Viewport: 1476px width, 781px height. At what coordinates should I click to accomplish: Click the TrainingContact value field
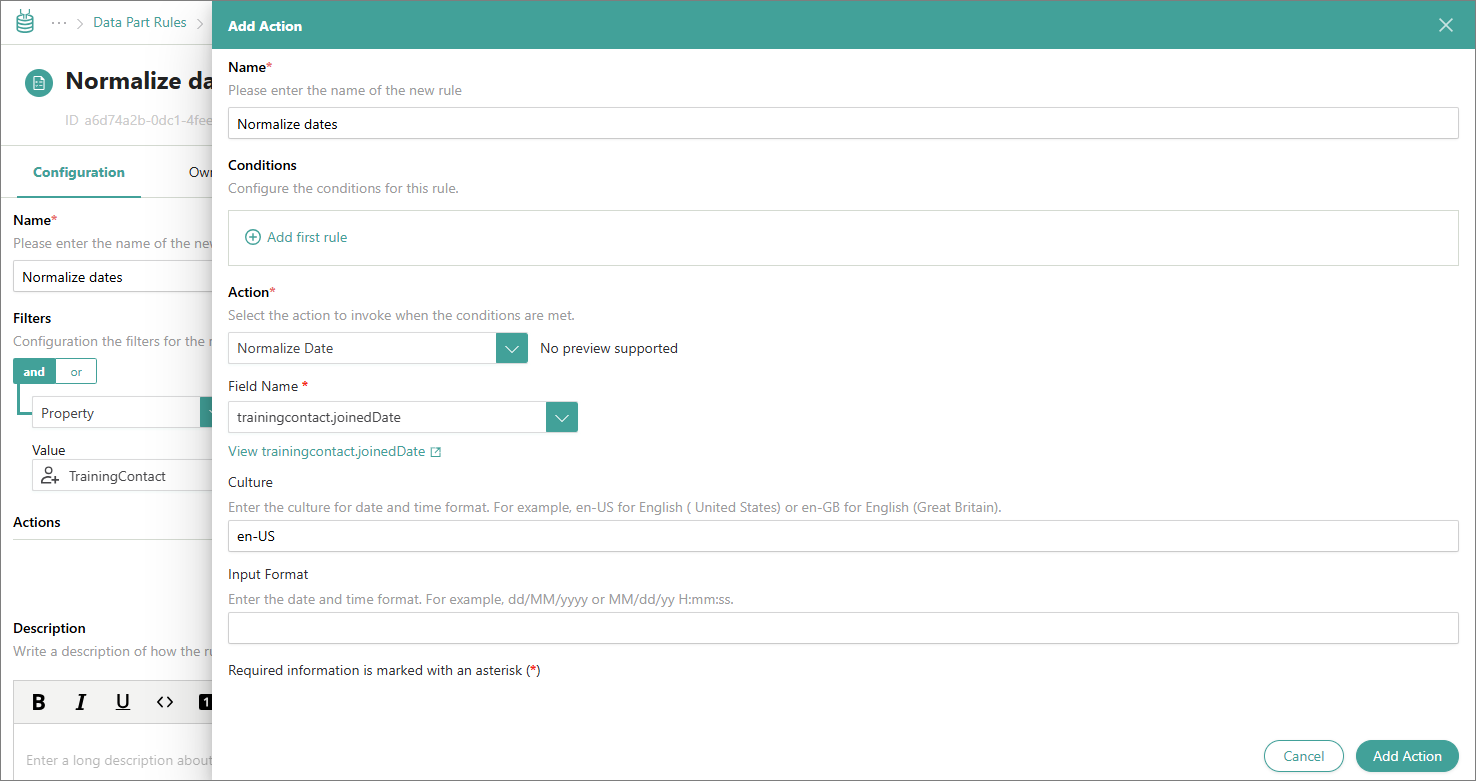tap(122, 476)
